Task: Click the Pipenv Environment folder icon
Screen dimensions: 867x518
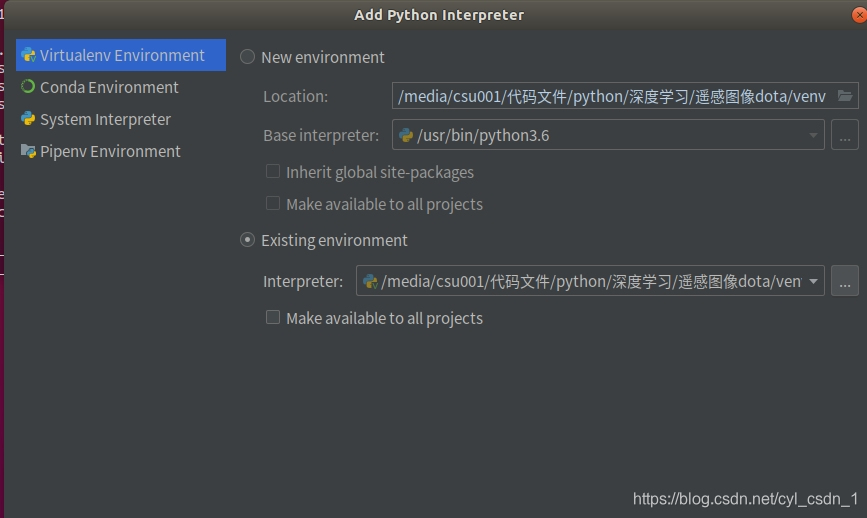Action: (x=28, y=151)
